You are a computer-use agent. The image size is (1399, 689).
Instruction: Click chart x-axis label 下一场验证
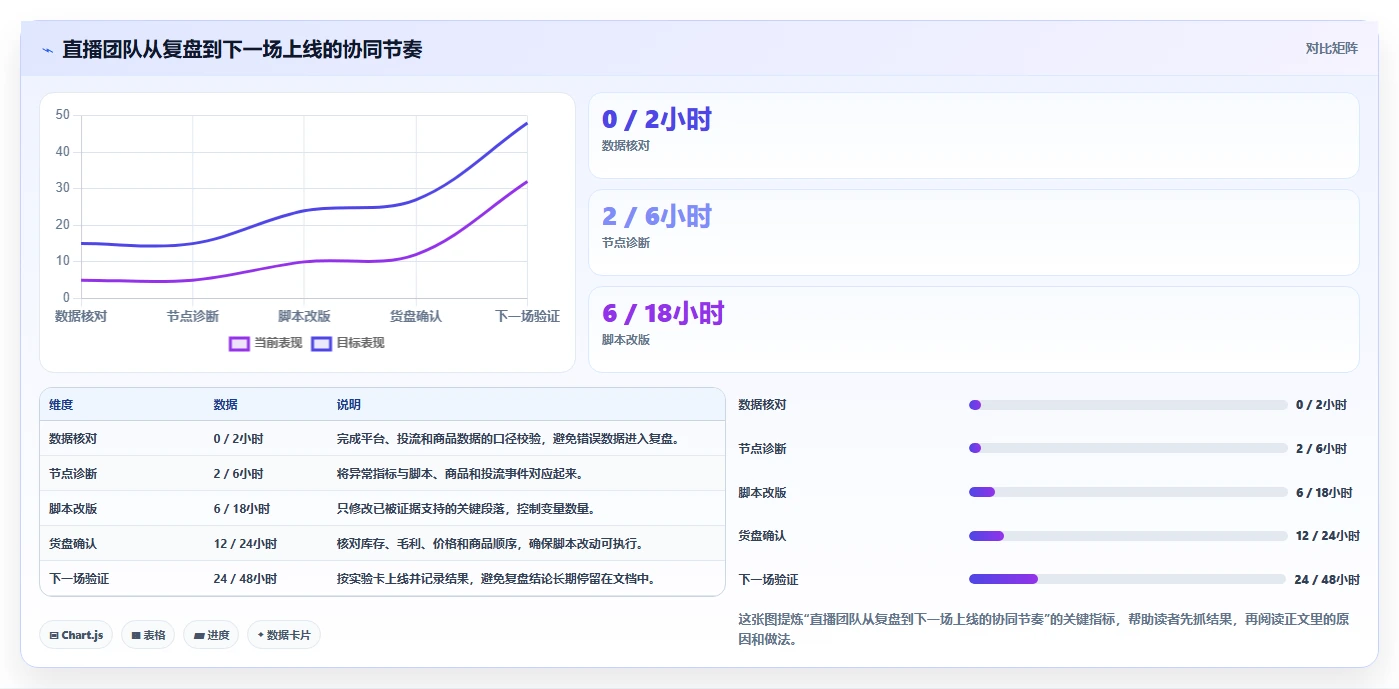point(528,316)
